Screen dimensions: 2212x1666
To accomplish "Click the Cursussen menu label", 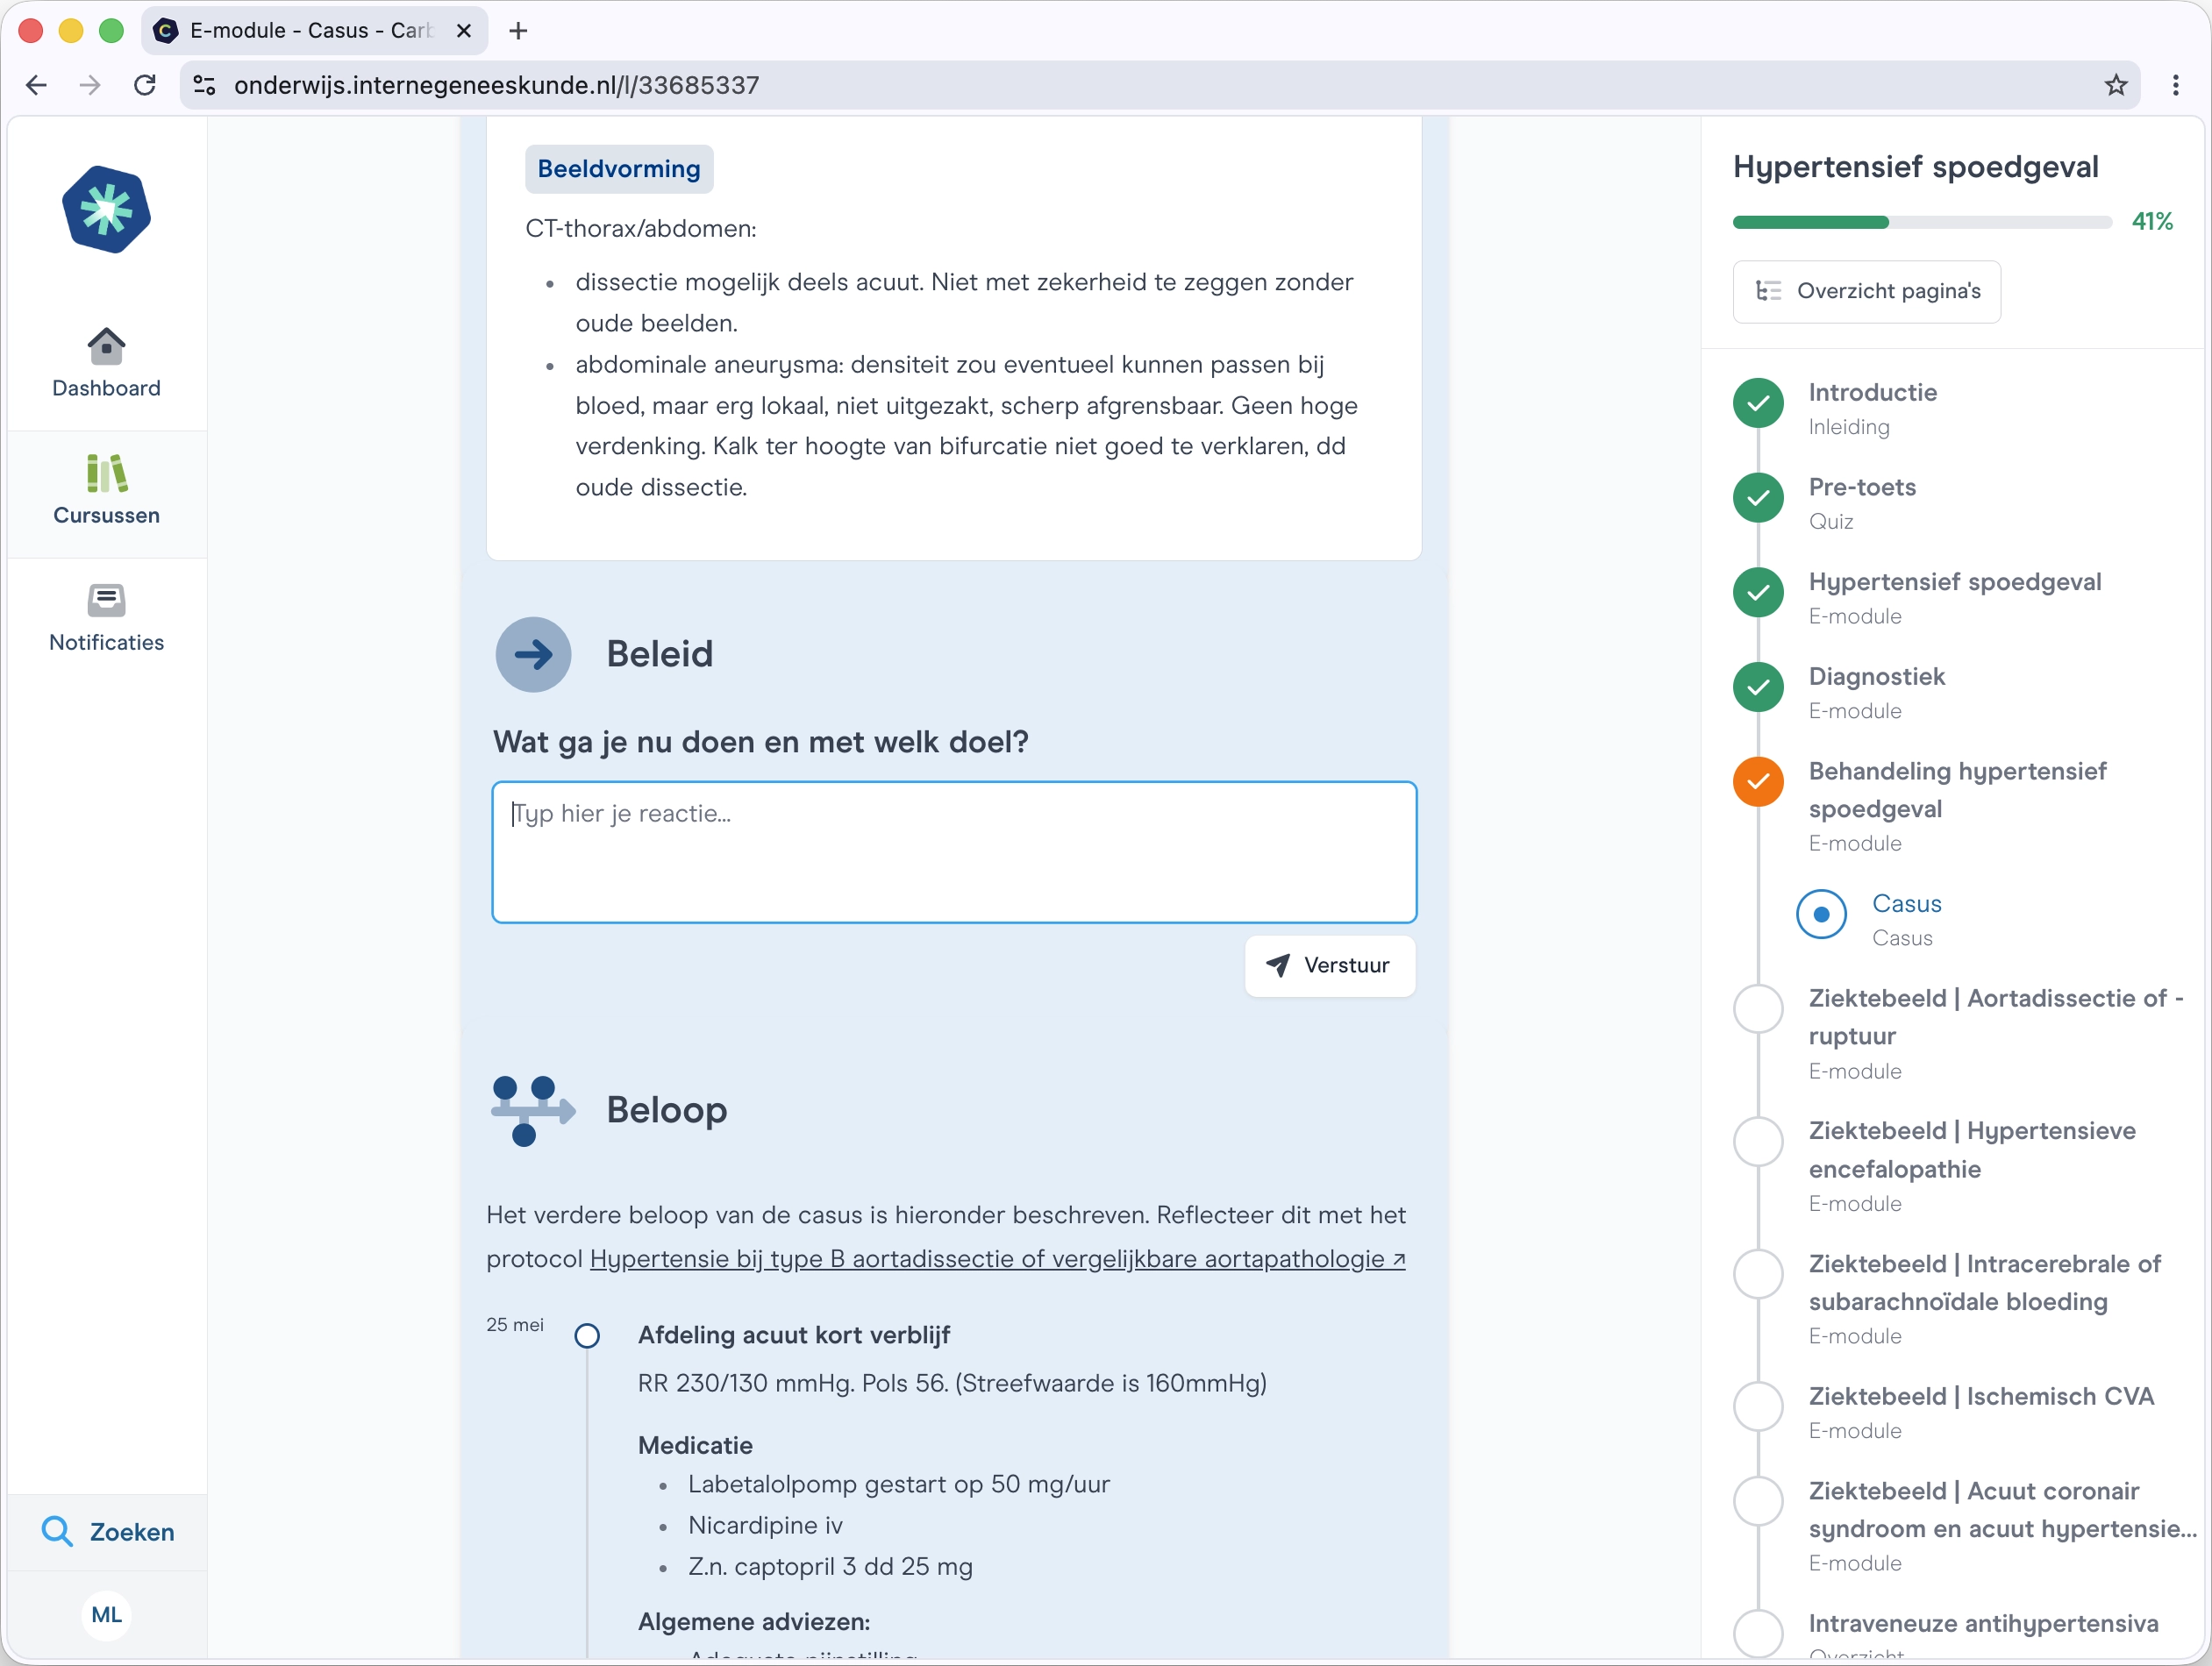I will pyautogui.click(x=106, y=515).
